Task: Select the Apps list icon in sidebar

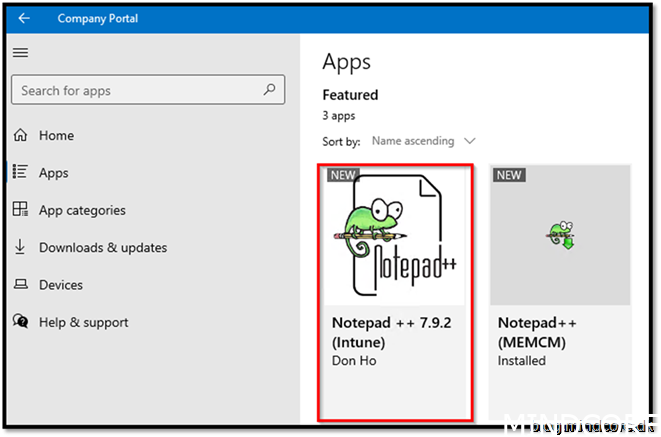Action: (x=20, y=172)
